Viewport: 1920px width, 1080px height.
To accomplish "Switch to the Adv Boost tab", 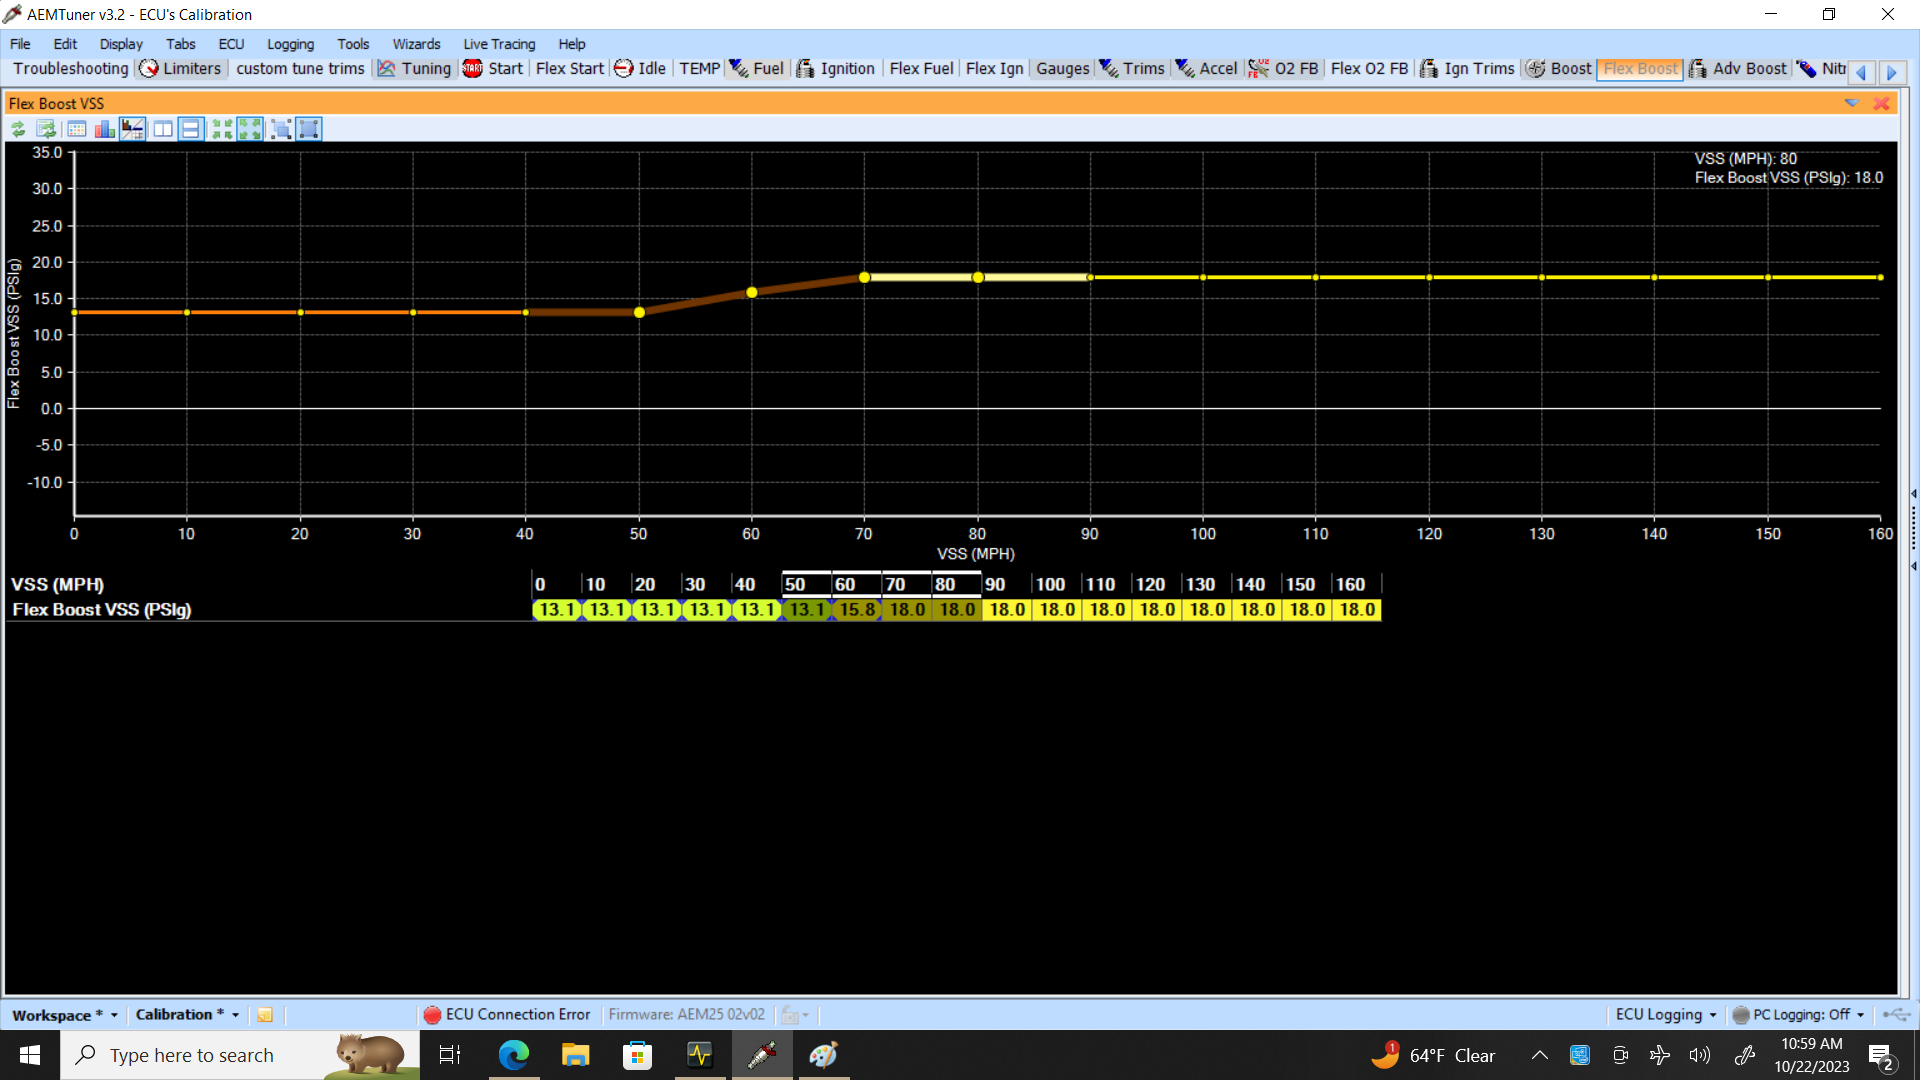I will (1738, 68).
